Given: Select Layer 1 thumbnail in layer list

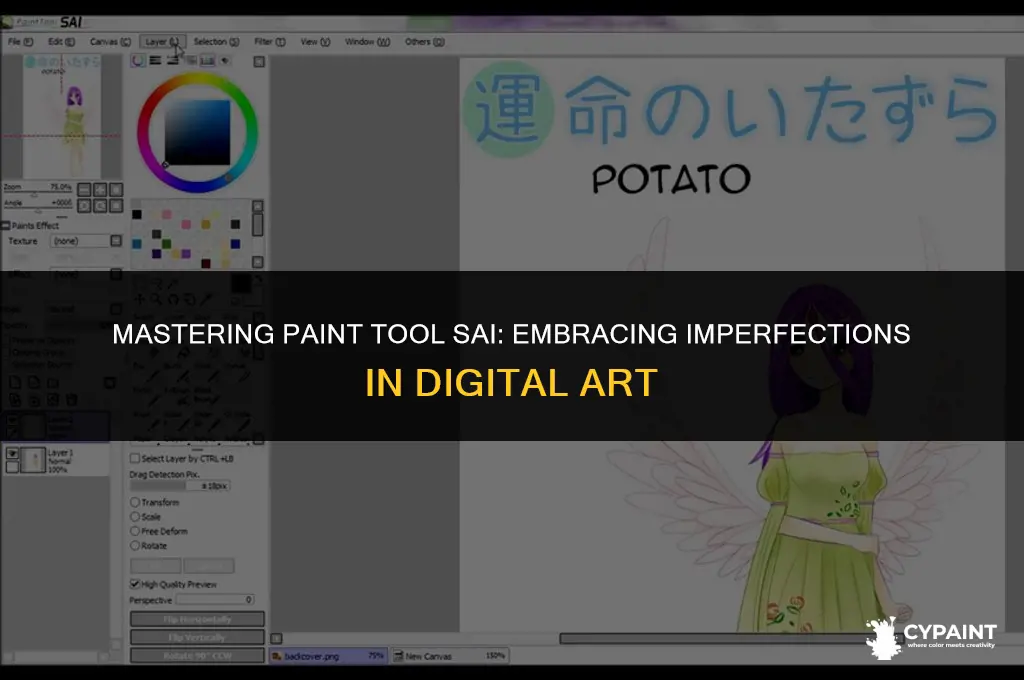Looking at the screenshot, I should (33, 460).
